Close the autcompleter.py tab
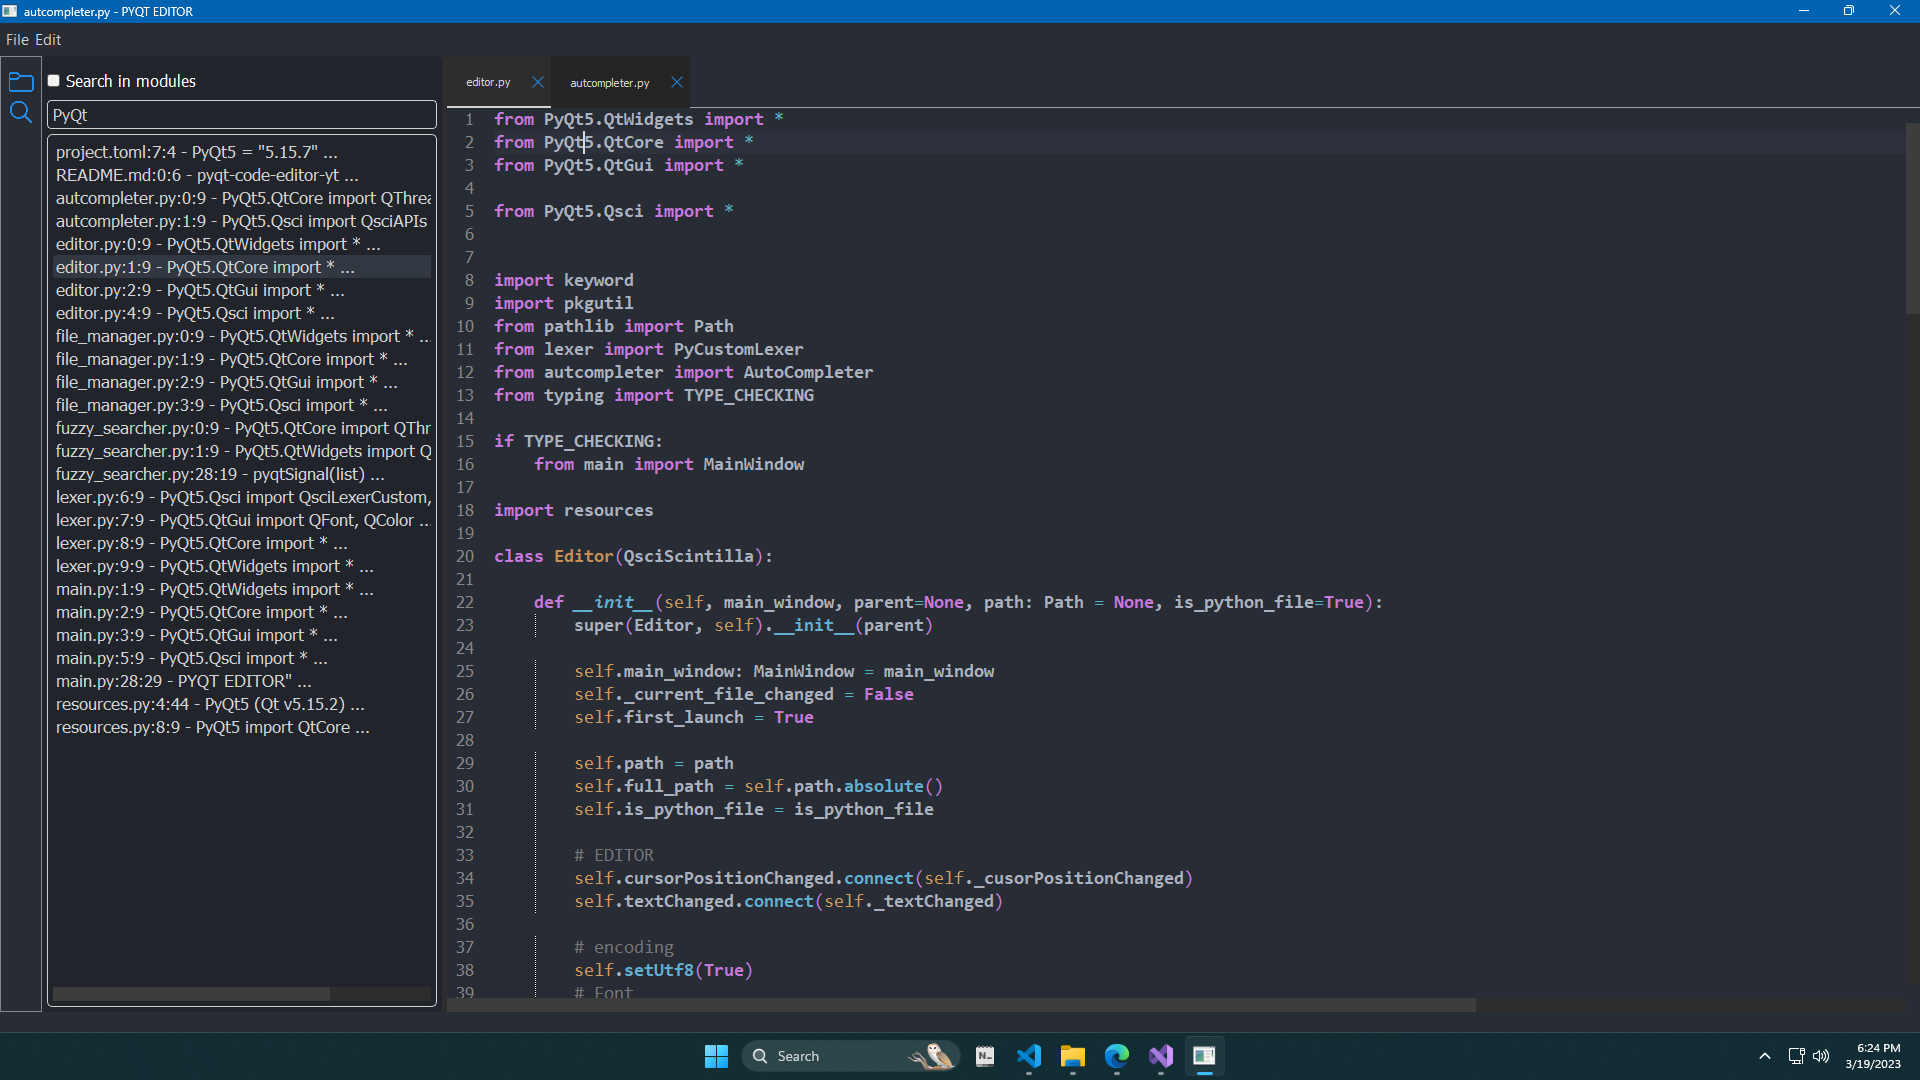Viewport: 1920px width, 1080px height. tap(677, 82)
